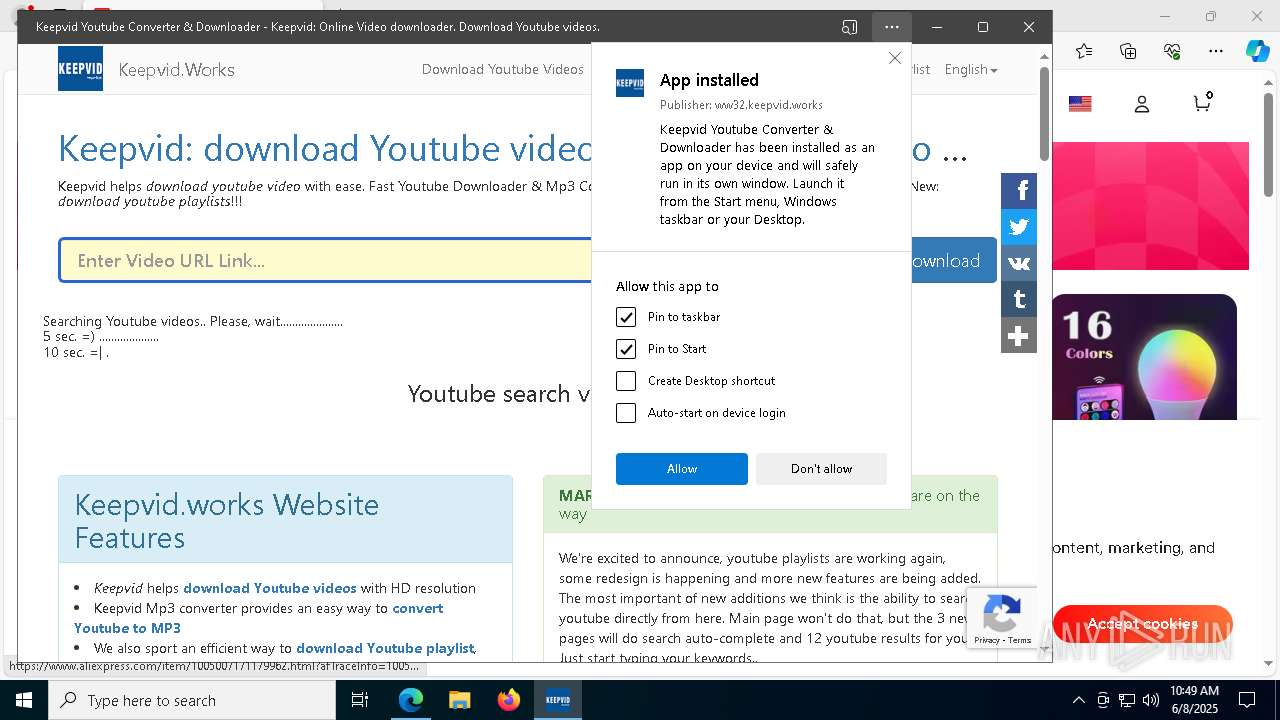Image resolution: width=1280 pixels, height=720 pixels.
Task: Enable Create Desktop shortcut checkbox
Action: (x=626, y=381)
